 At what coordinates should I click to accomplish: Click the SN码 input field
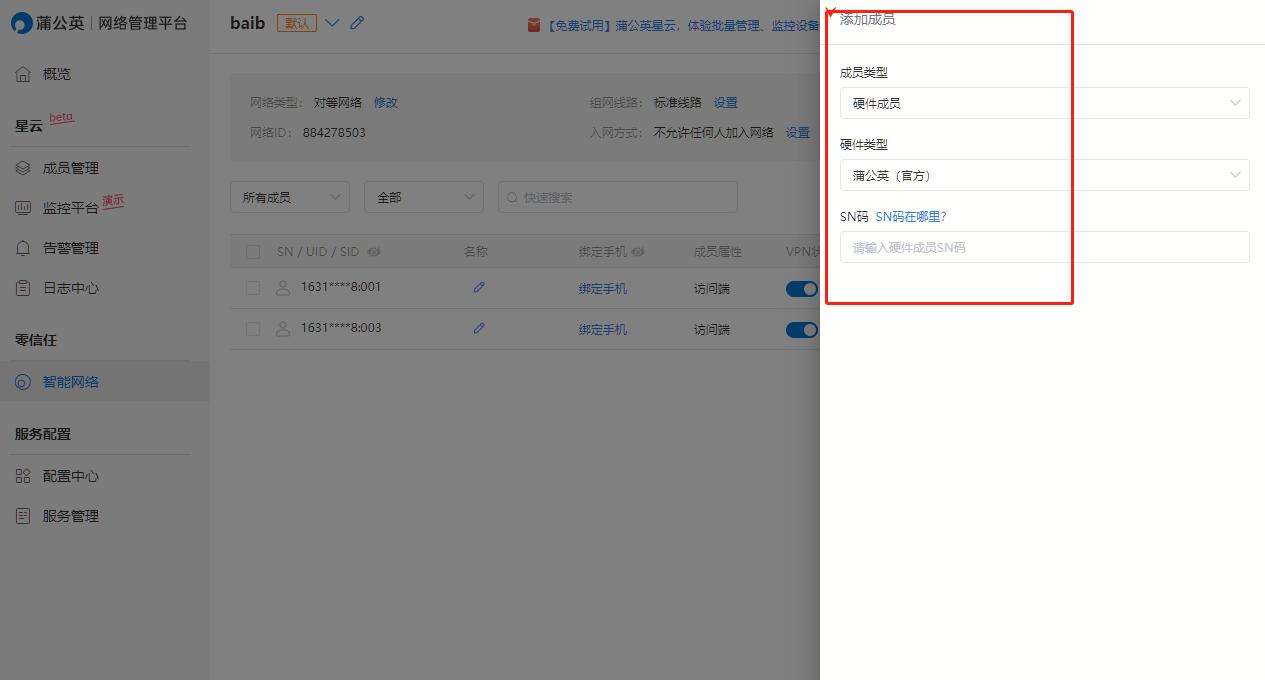pyautogui.click(x=1044, y=247)
